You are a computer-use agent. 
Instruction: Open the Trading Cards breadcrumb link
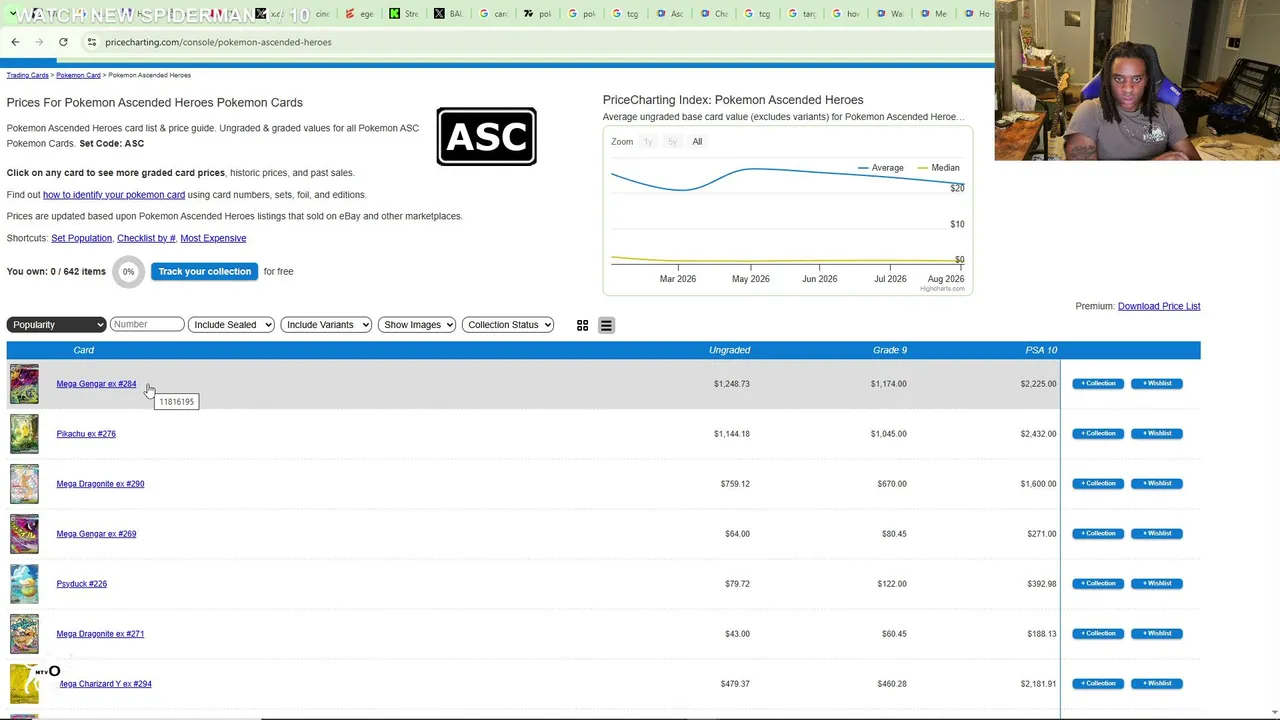pos(27,75)
